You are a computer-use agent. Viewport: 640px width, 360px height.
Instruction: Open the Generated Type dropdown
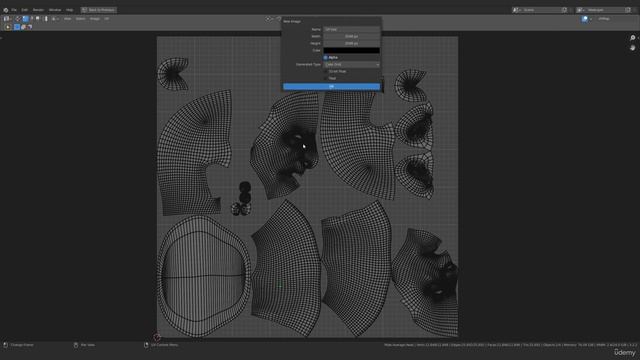tap(351, 64)
